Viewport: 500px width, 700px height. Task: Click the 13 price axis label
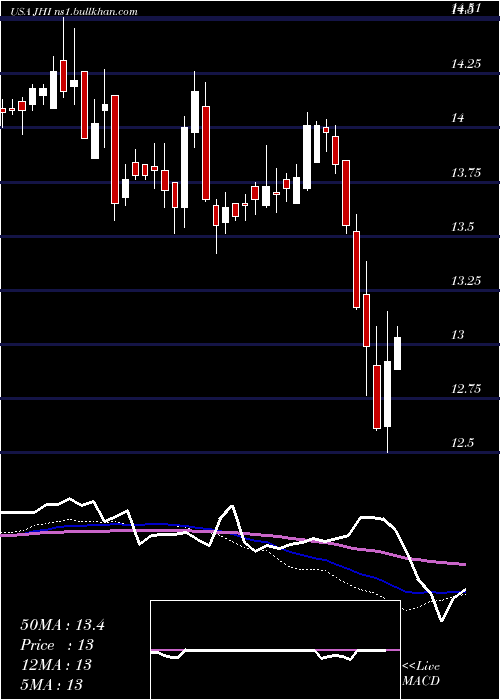point(458,334)
